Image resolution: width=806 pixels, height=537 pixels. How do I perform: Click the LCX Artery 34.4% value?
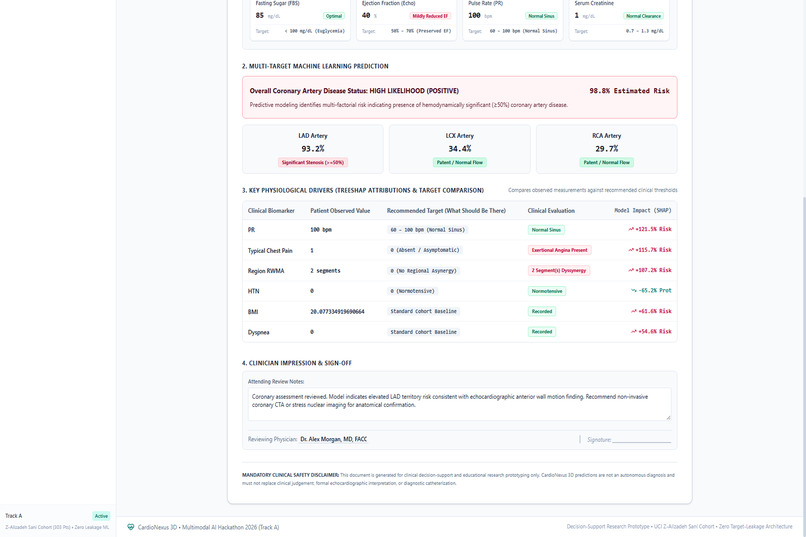(460, 149)
